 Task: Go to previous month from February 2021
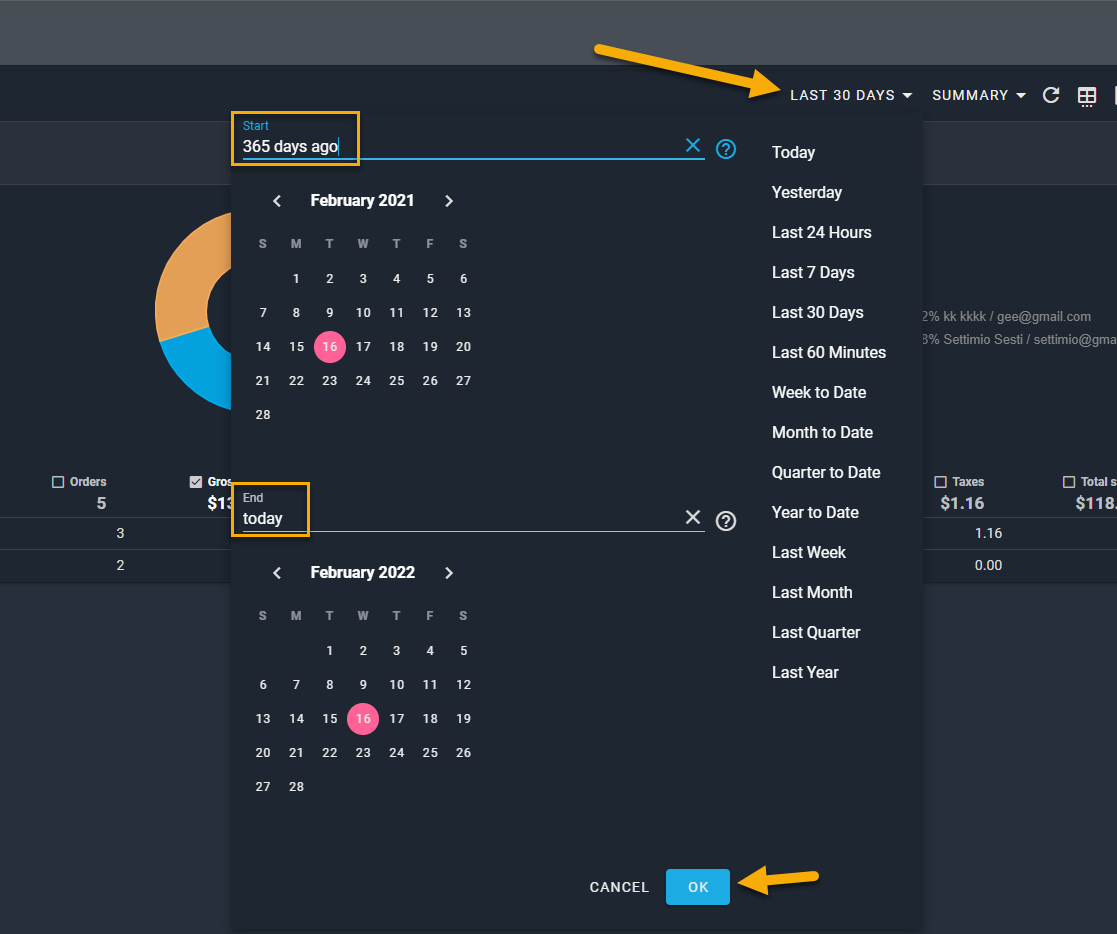pyautogui.click(x=277, y=201)
